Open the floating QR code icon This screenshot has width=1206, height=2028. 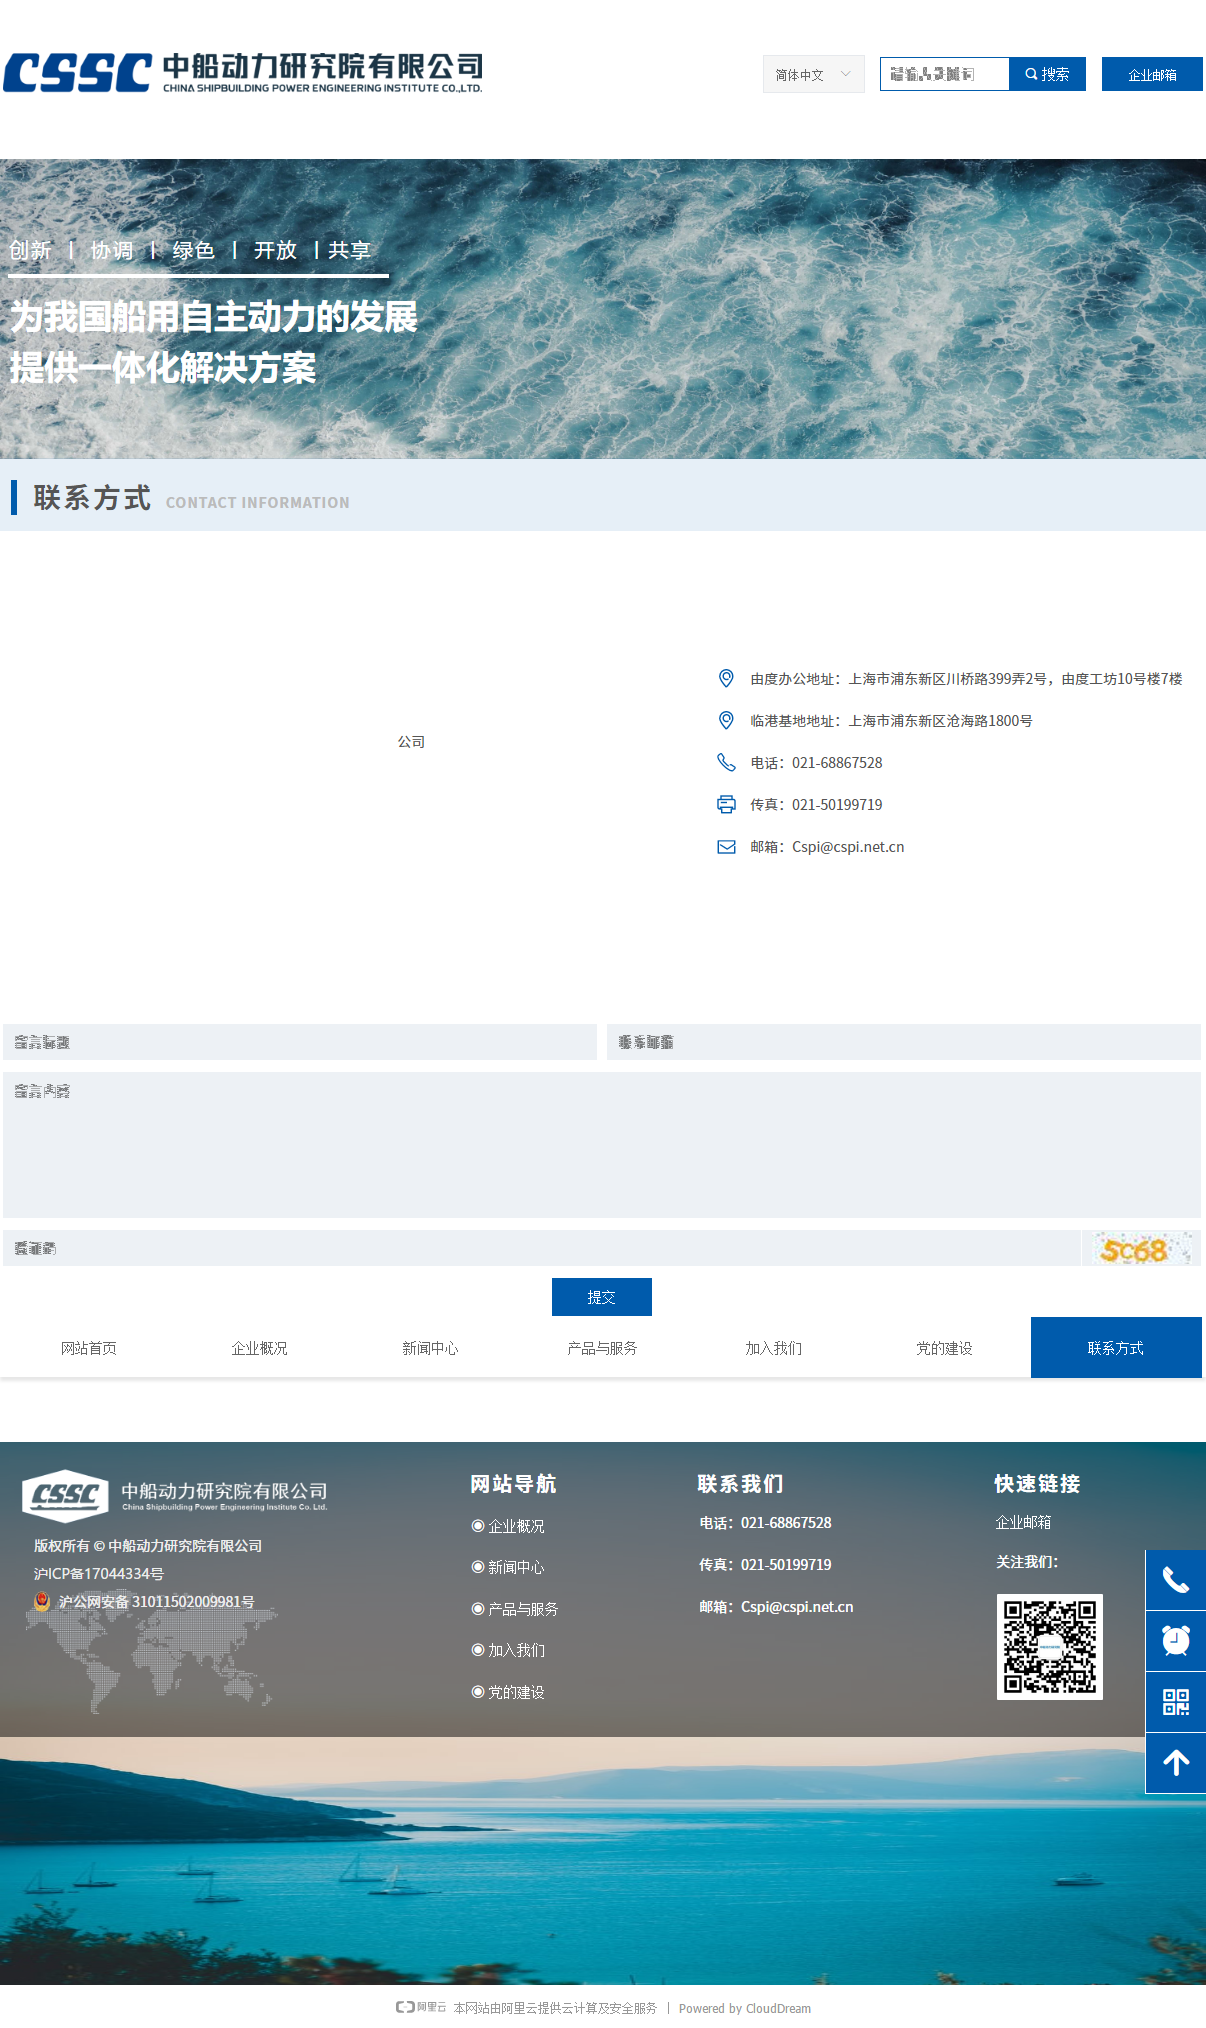pos(1175,1702)
